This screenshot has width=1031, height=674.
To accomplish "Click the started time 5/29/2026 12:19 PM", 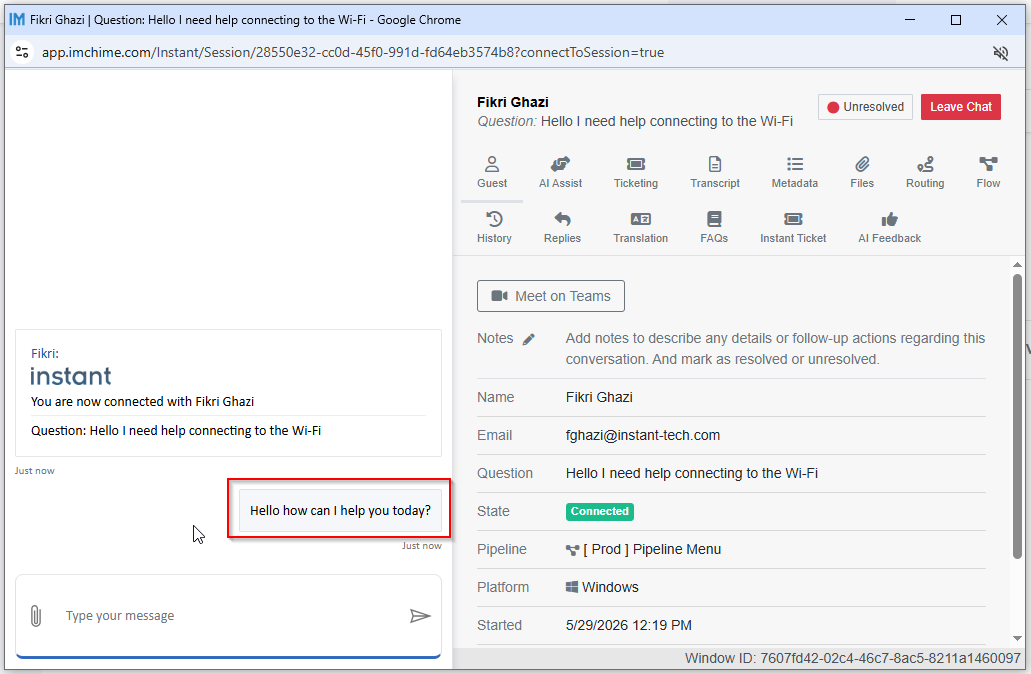I will (x=629, y=625).
